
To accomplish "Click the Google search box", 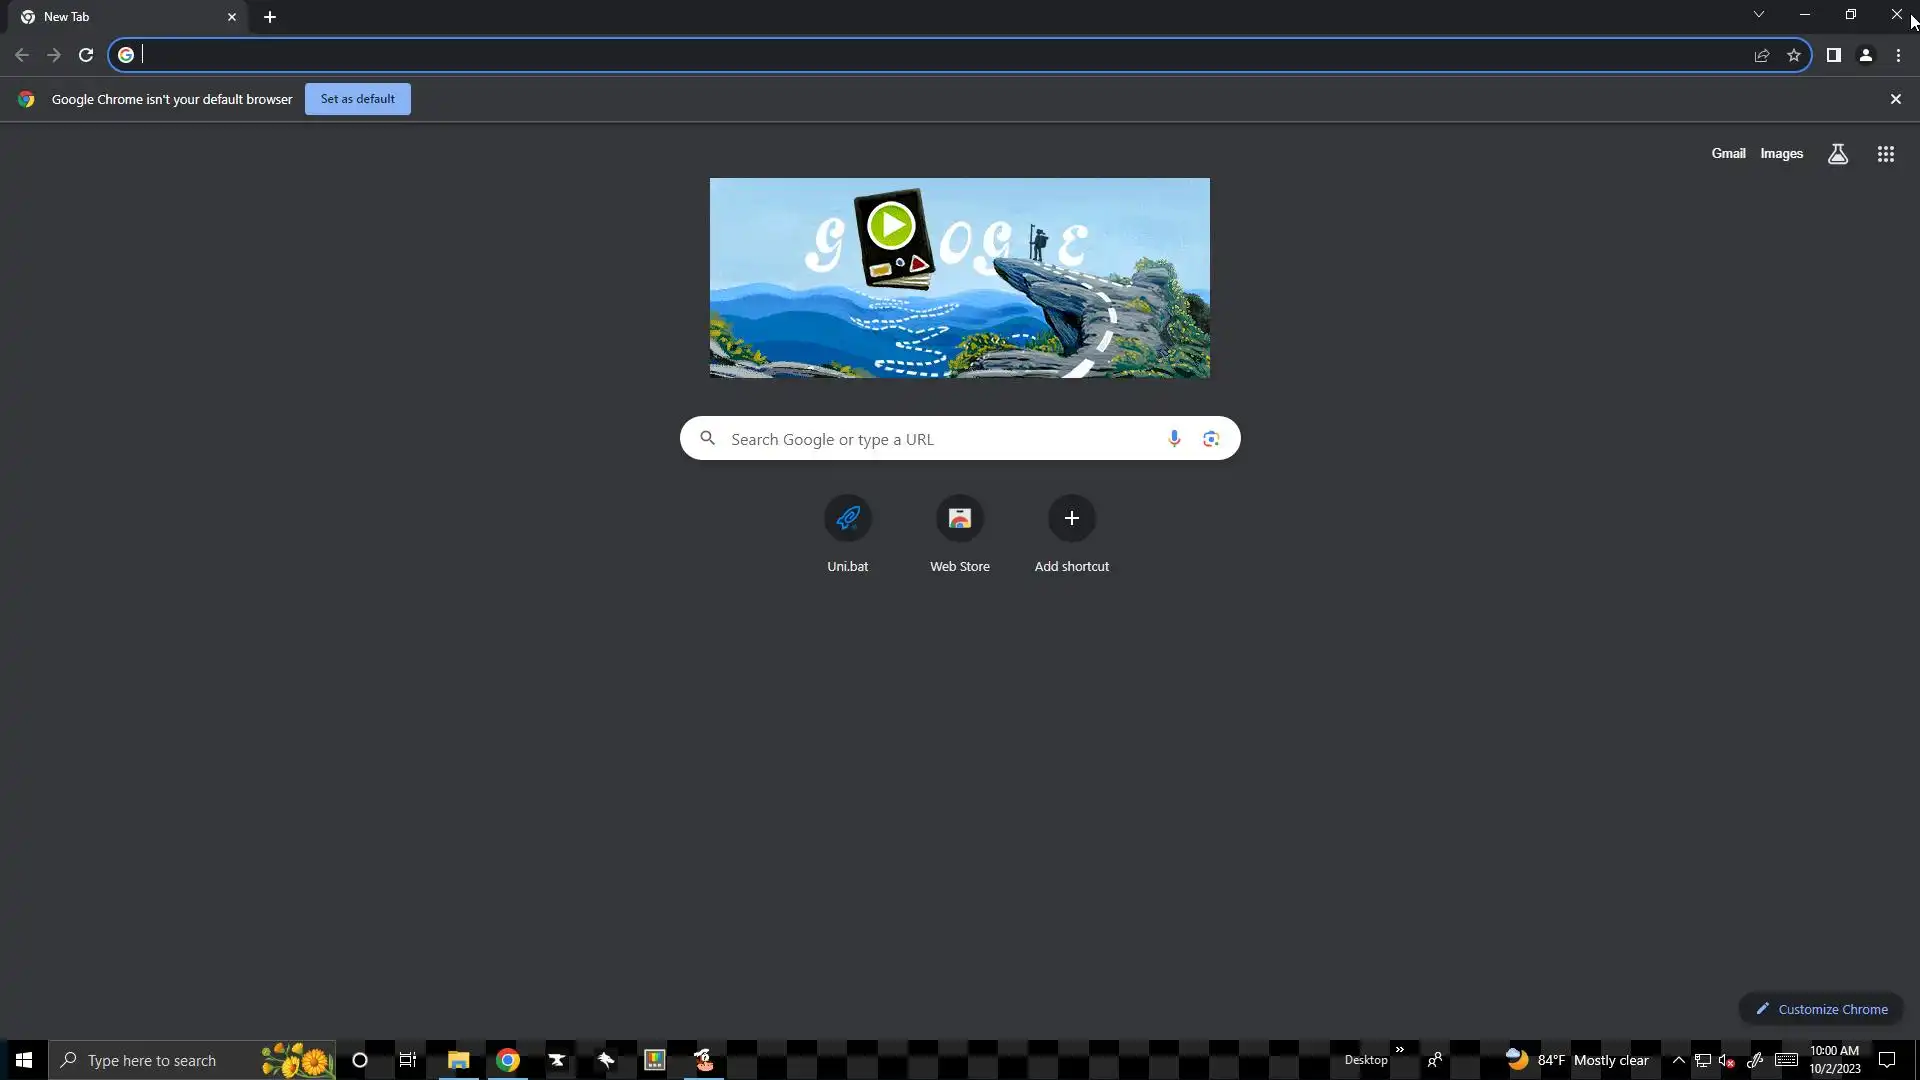I will [x=940, y=439].
